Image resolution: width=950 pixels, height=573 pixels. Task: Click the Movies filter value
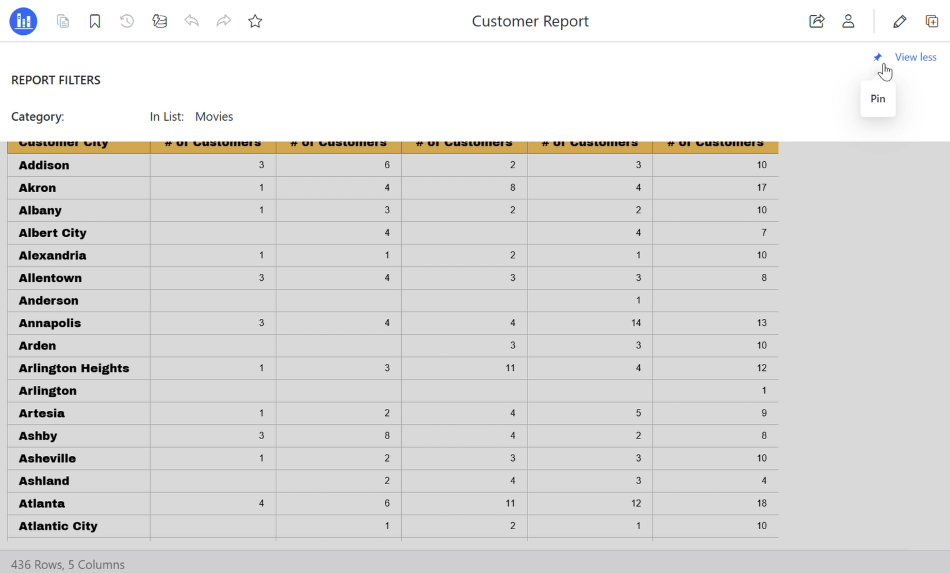click(x=214, y=116)
